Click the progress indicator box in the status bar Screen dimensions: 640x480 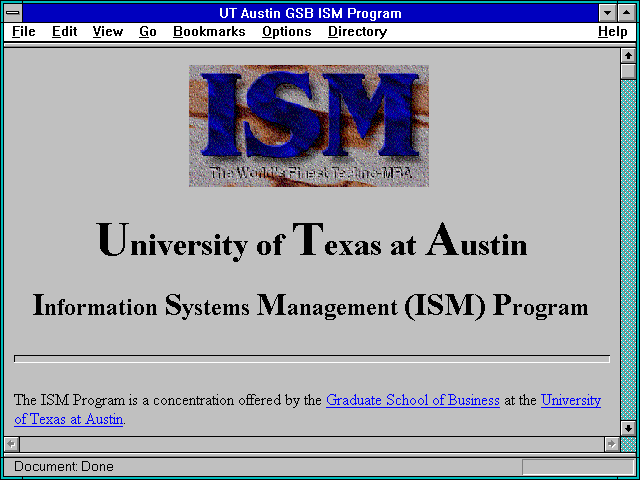click(x=578, y=467)
